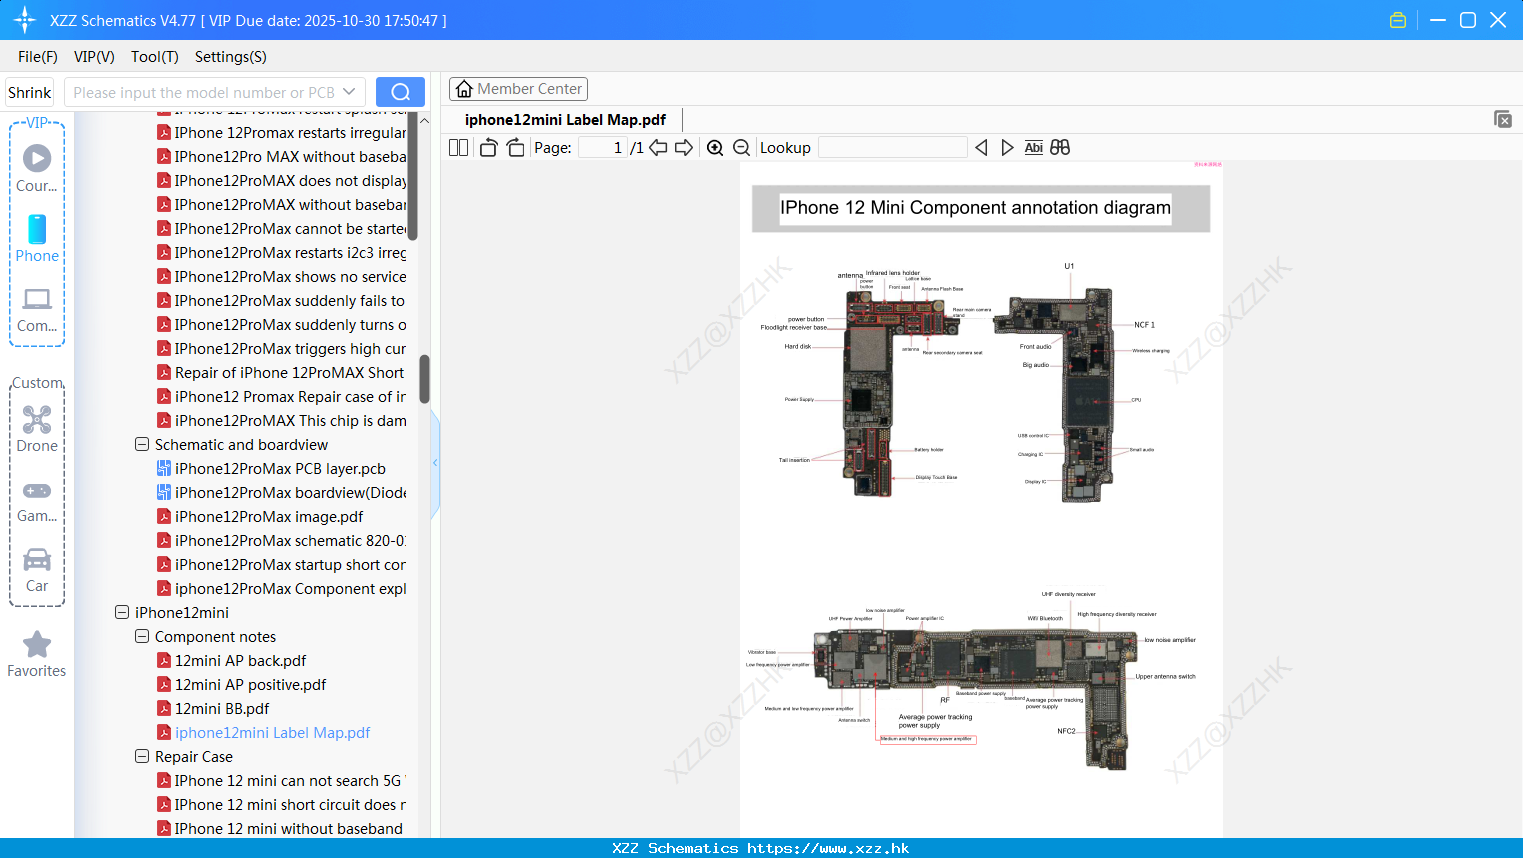Go to next page arrow
The image size is (1523, 858).
[684, 148]
